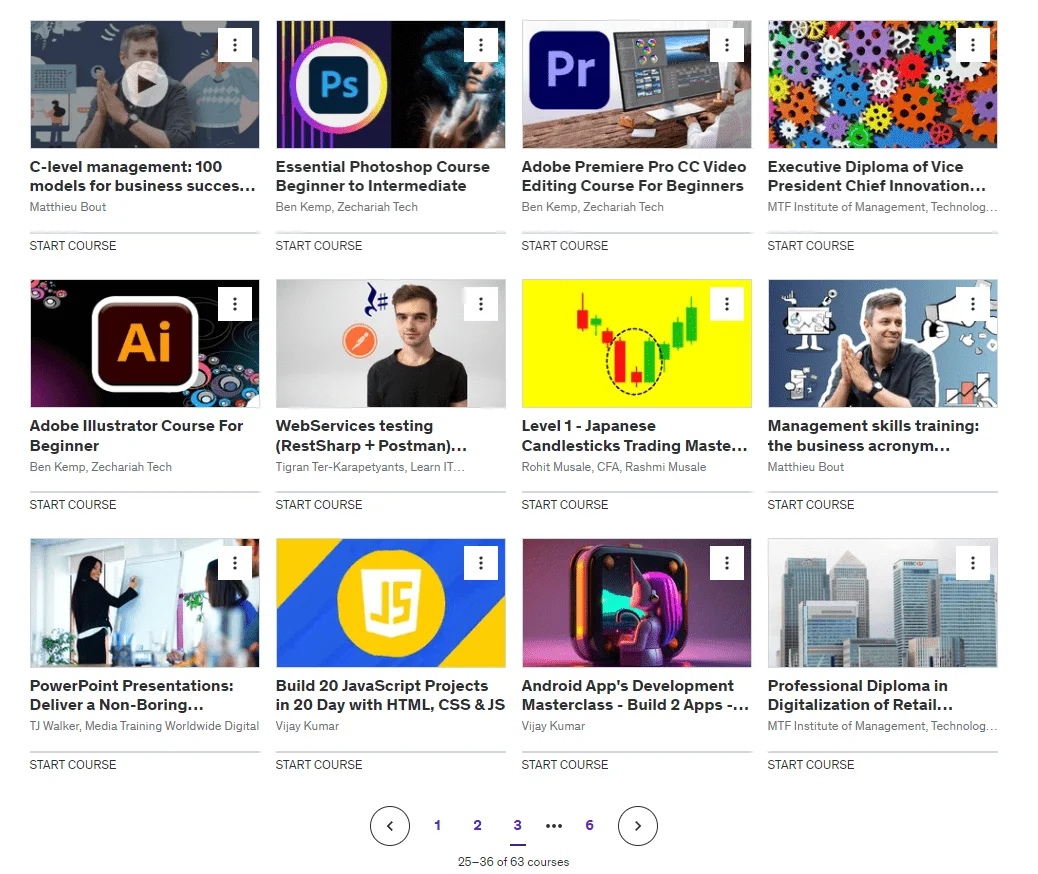Open three-dot menu on Japanese Candlesticks course
The height and width of the screenshot is (874, 1038).
(x=727, y=304)
